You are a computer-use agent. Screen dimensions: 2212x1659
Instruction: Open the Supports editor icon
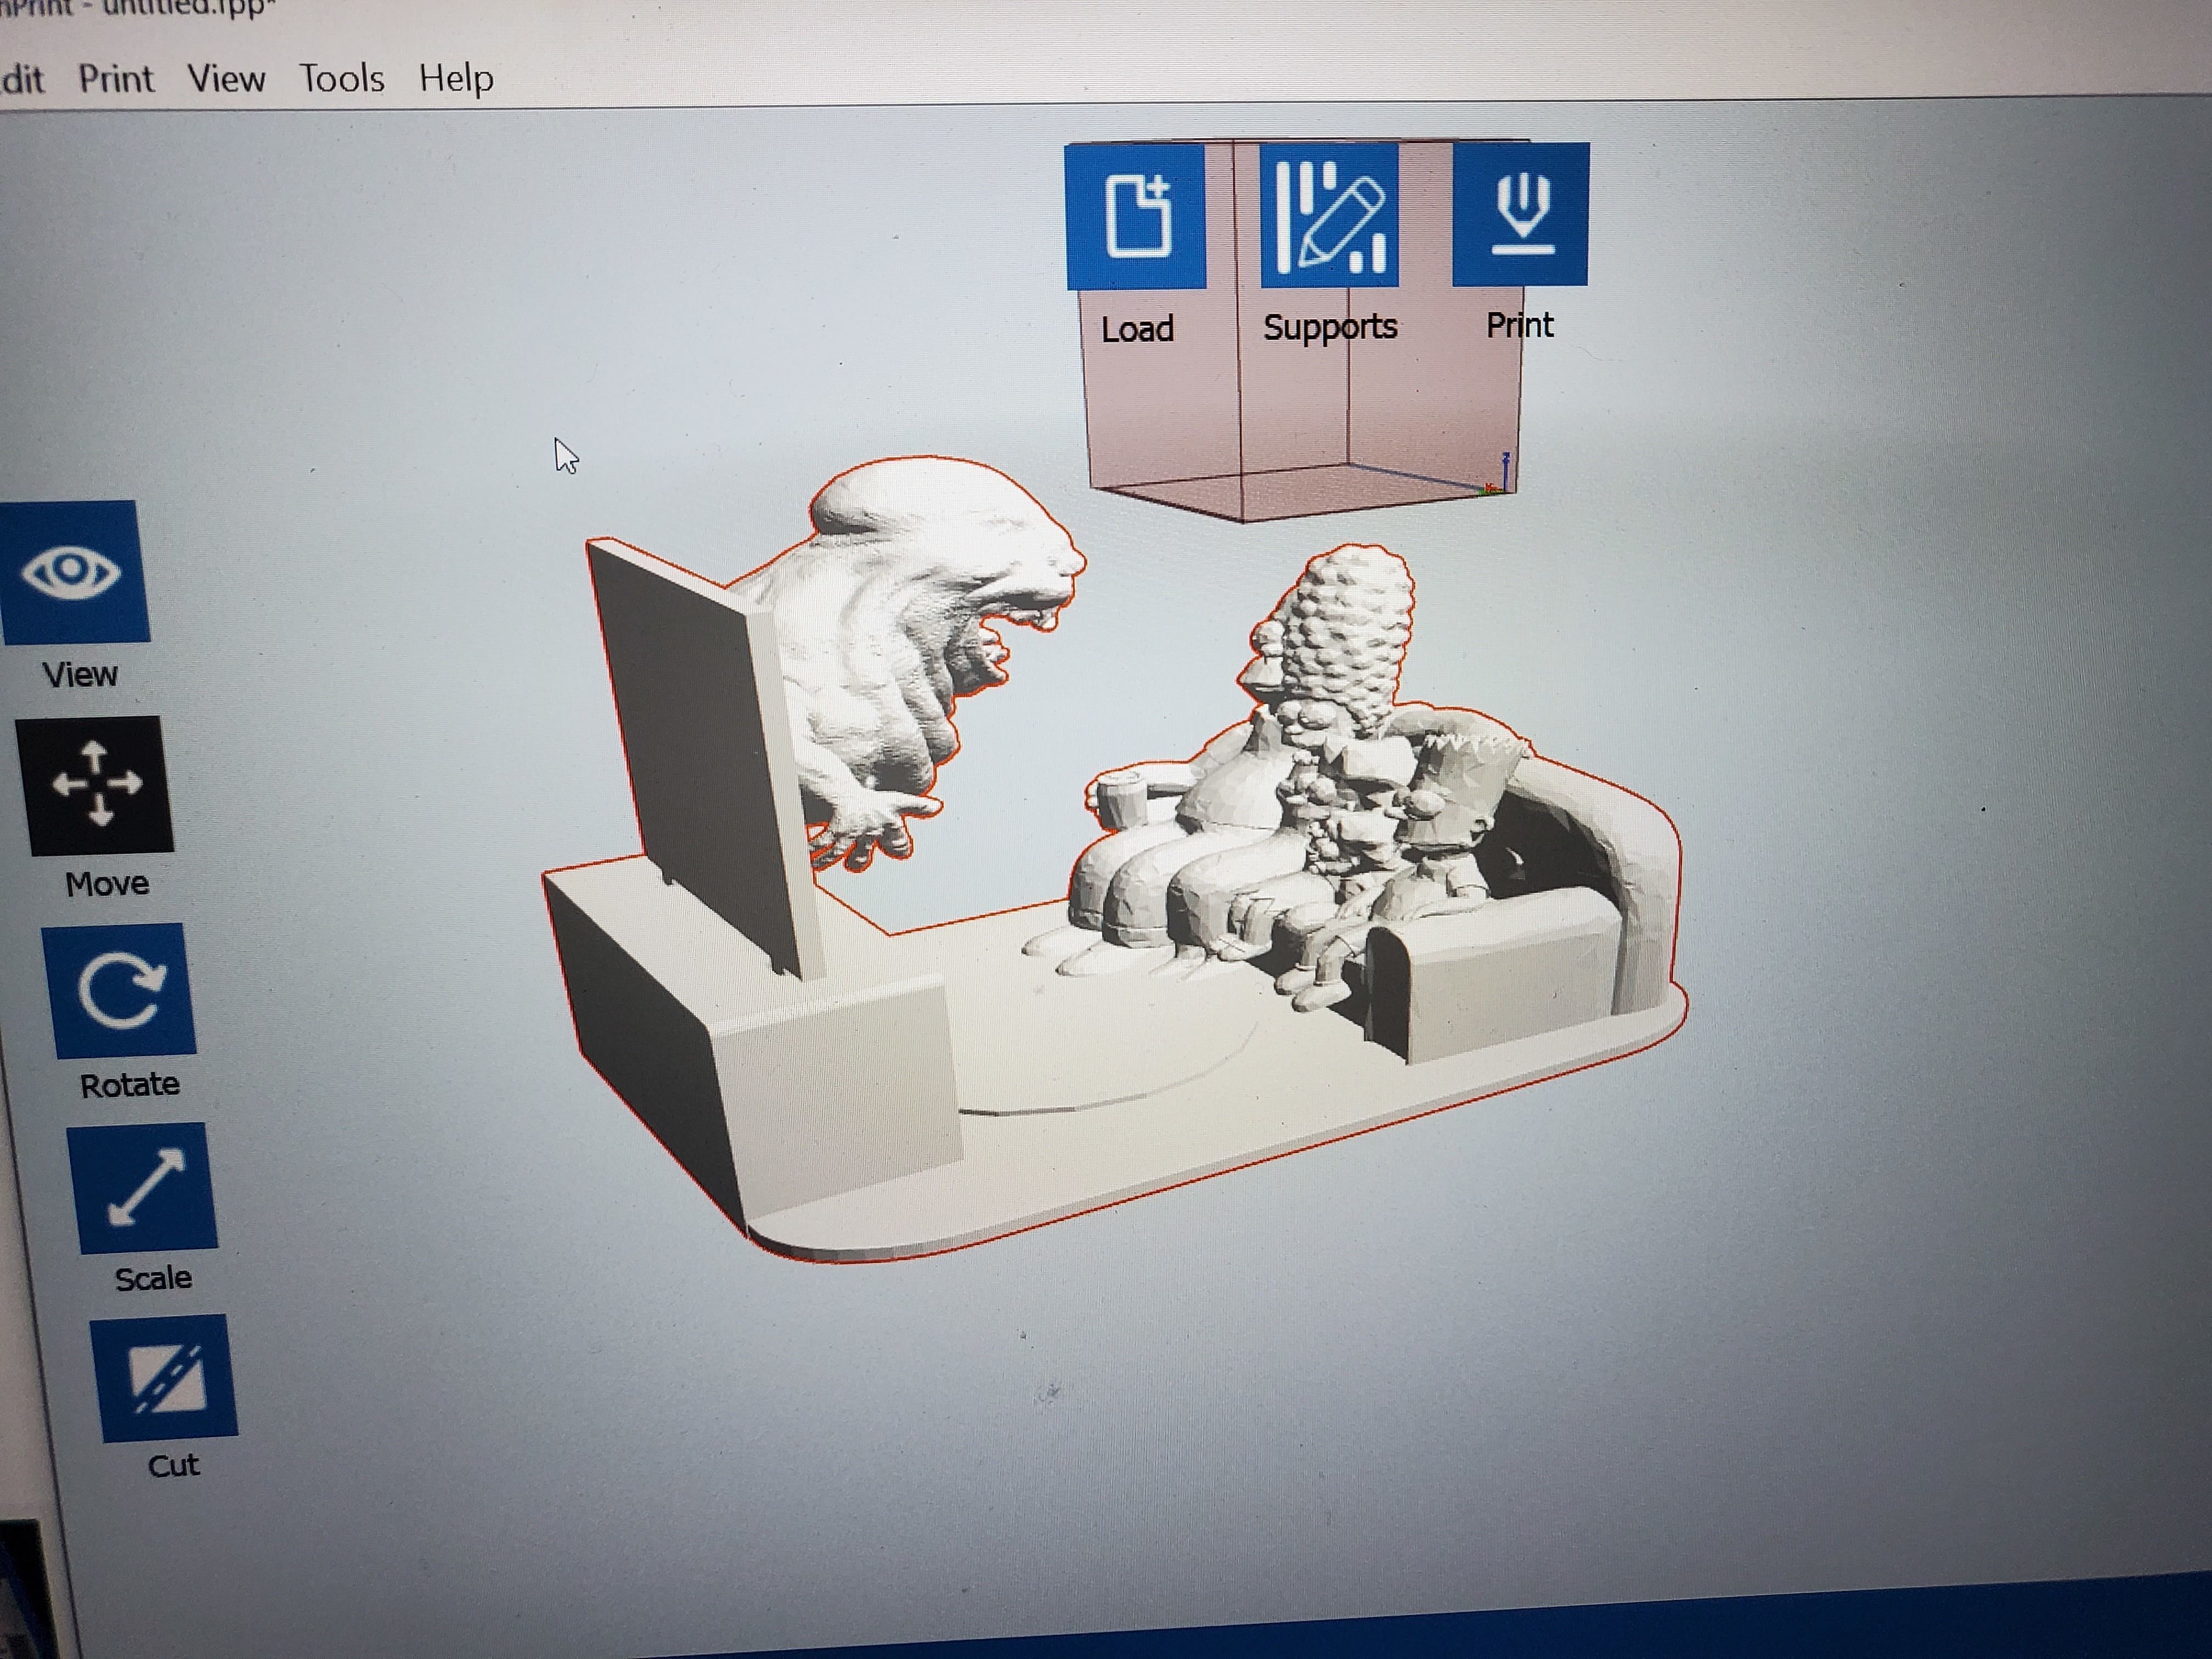(x=1329, y=215)
